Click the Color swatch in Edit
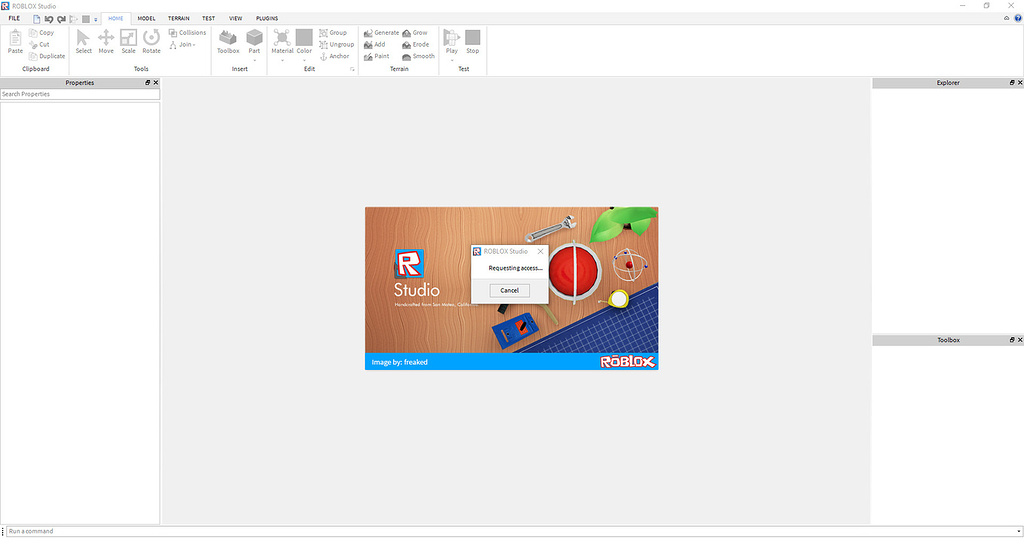 click(x=304, y=37)
